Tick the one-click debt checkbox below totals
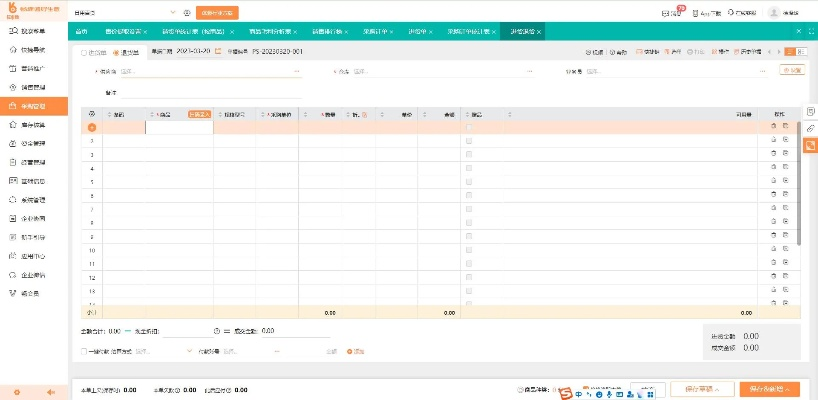 click(83, 351)
